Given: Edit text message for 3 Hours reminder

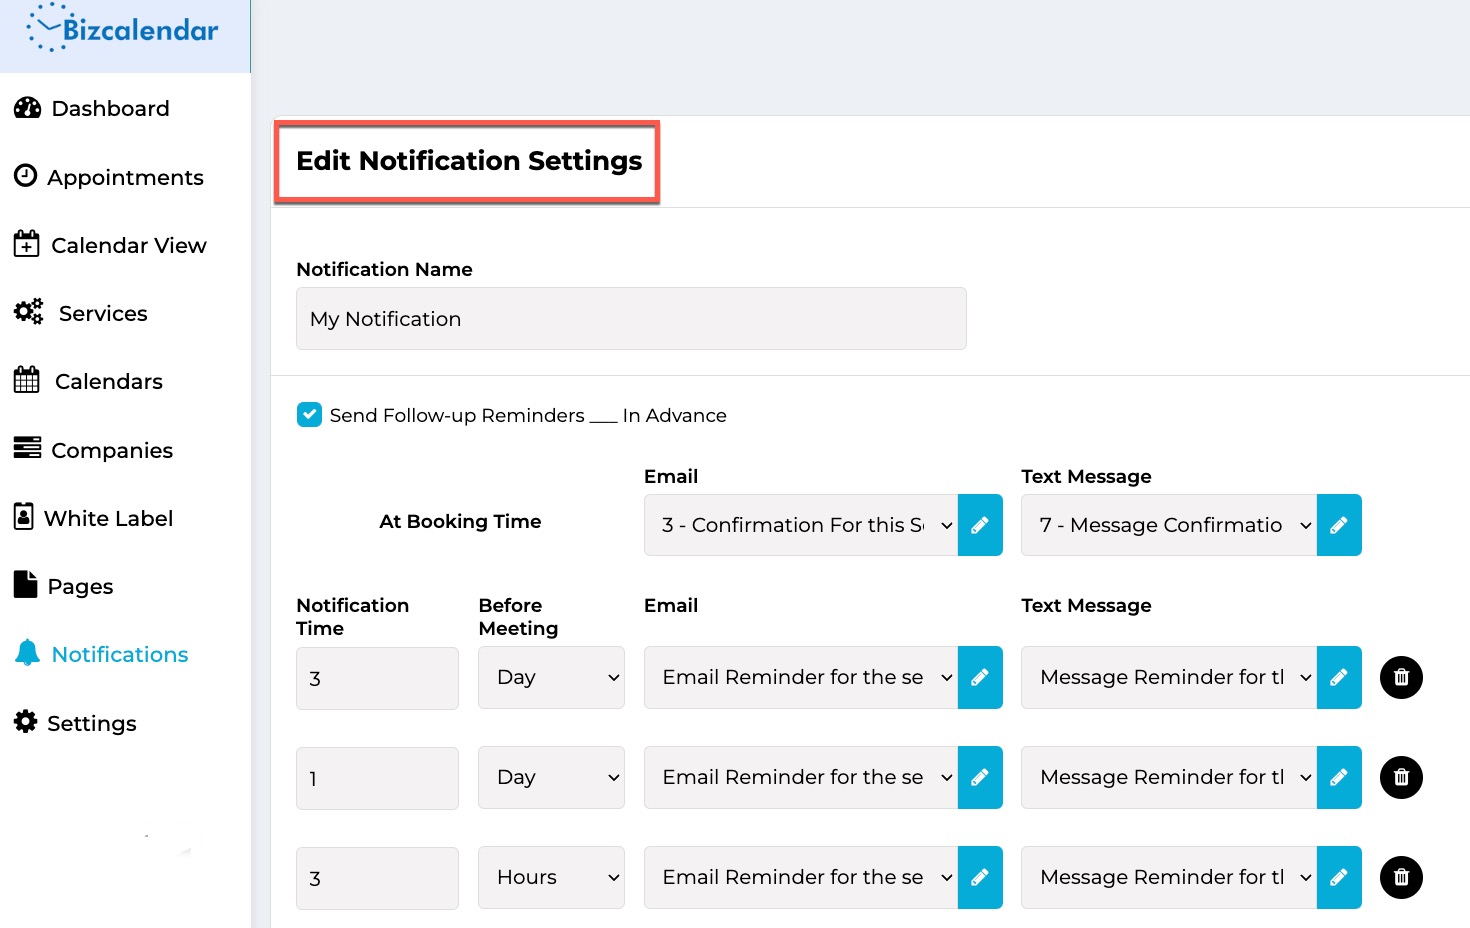Looking at the screenshot, I should click(1339, 877).
